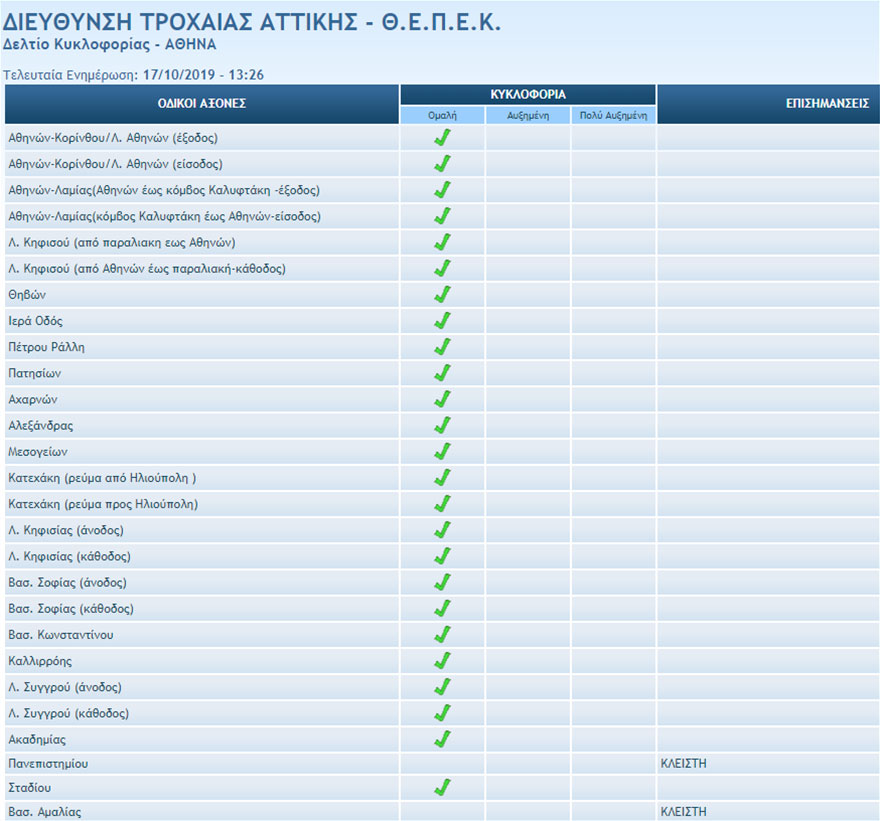Click the ΟΔΙΚΟΙ ΑΞΟΝΕΣ column header
The width and height of the screenshot is (880, 821).
point(201,104)
